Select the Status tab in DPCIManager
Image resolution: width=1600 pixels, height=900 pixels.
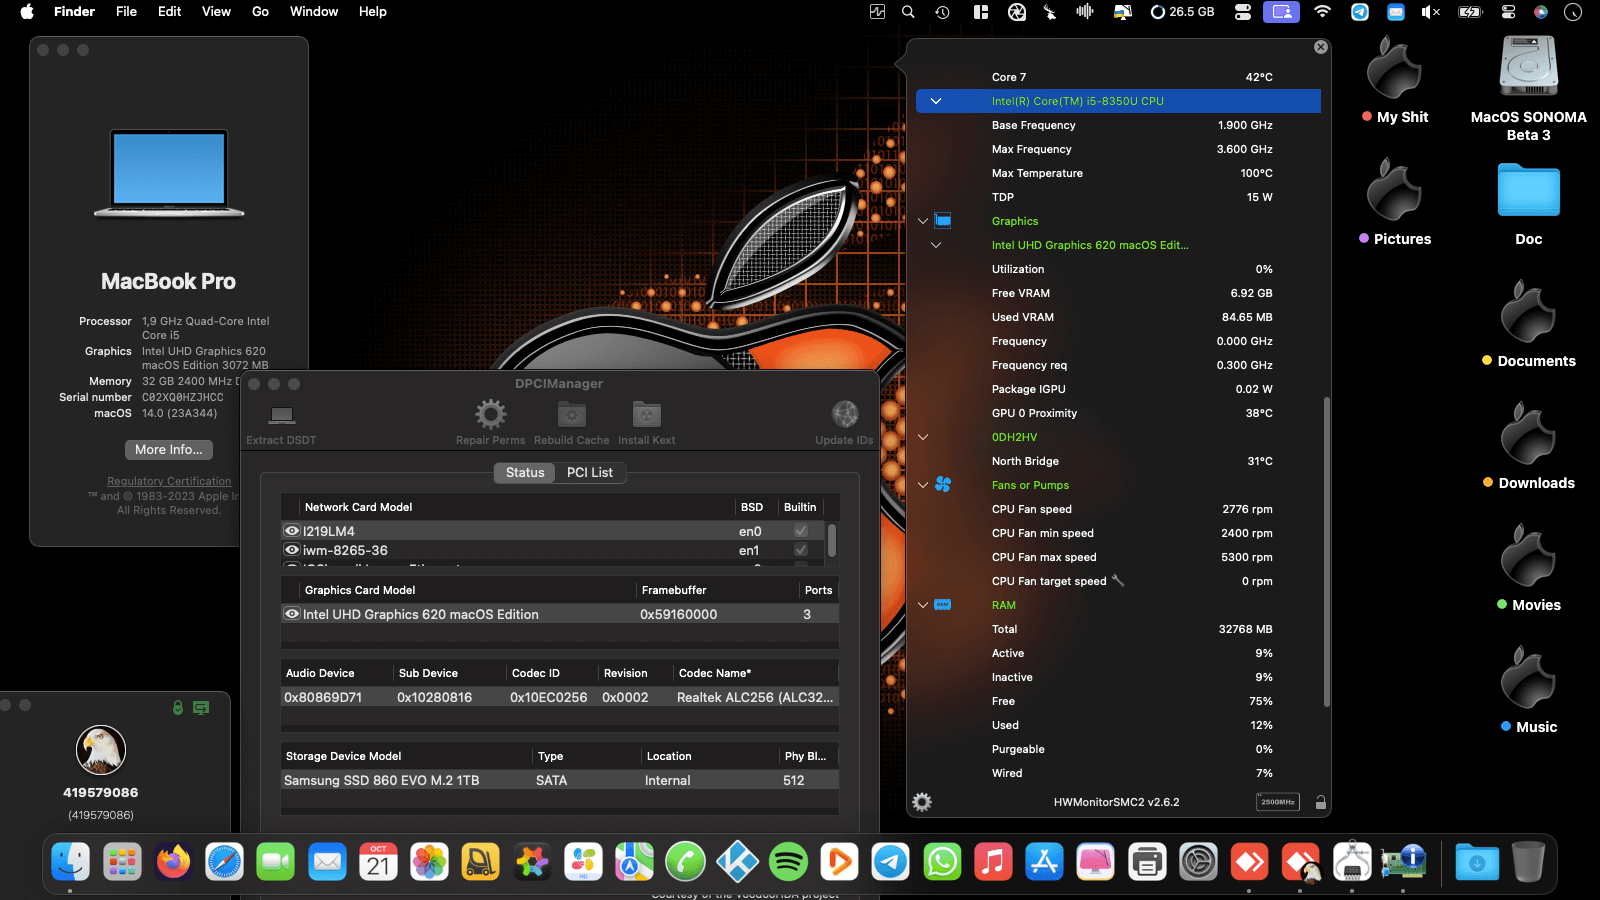tap(525, 473)
